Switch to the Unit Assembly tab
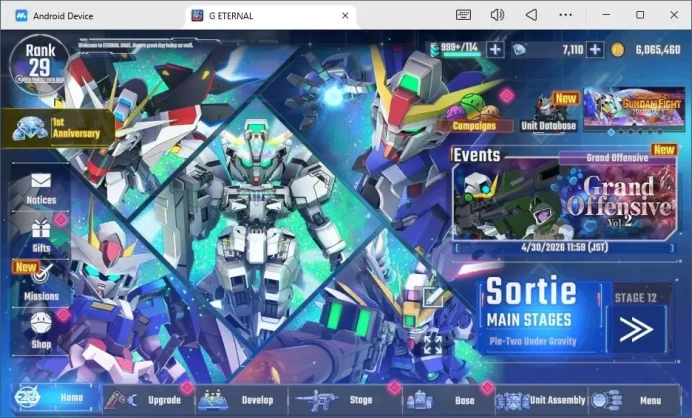This screenshot has height=418, width=692. coord(541,400)
